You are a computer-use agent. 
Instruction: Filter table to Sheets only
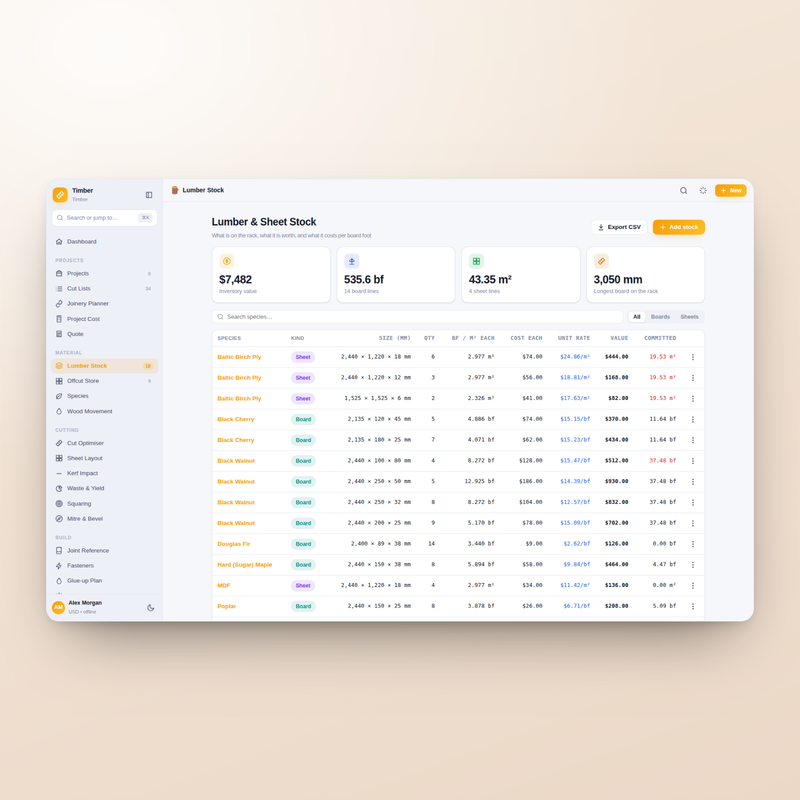(689, 317)
